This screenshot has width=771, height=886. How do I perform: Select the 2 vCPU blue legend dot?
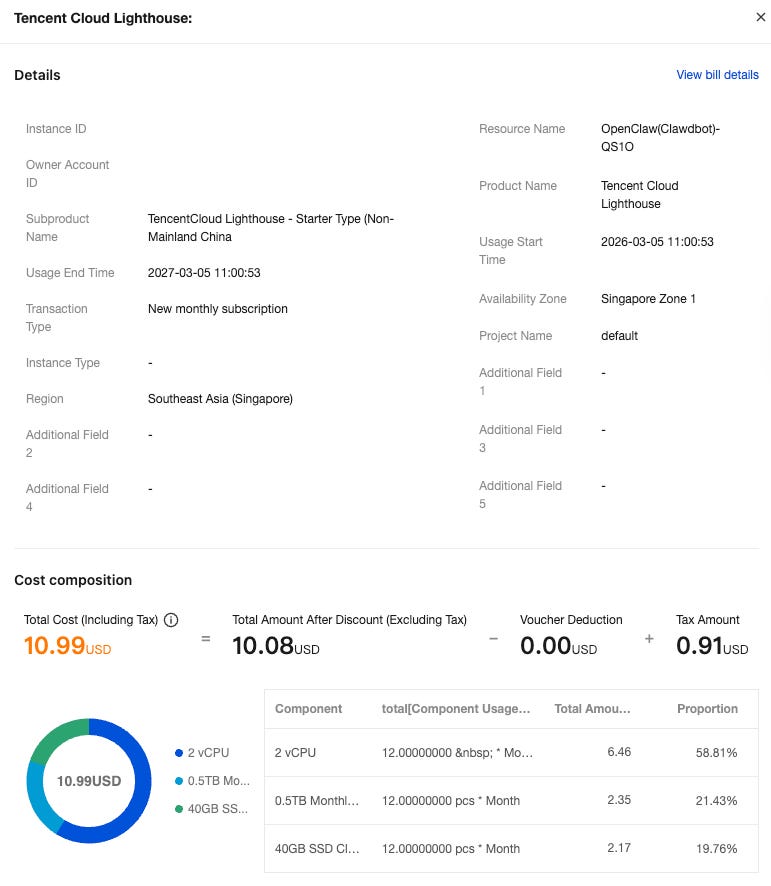[x=179, y=753]
